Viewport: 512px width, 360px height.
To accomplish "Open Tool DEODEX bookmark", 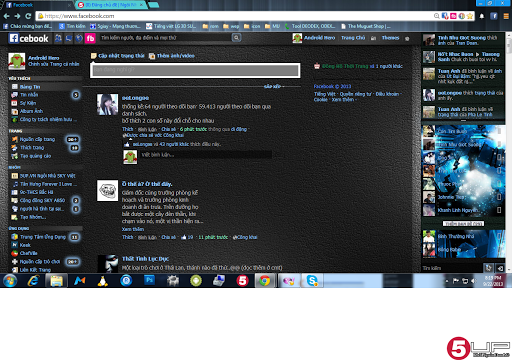I will coord(310,26).
